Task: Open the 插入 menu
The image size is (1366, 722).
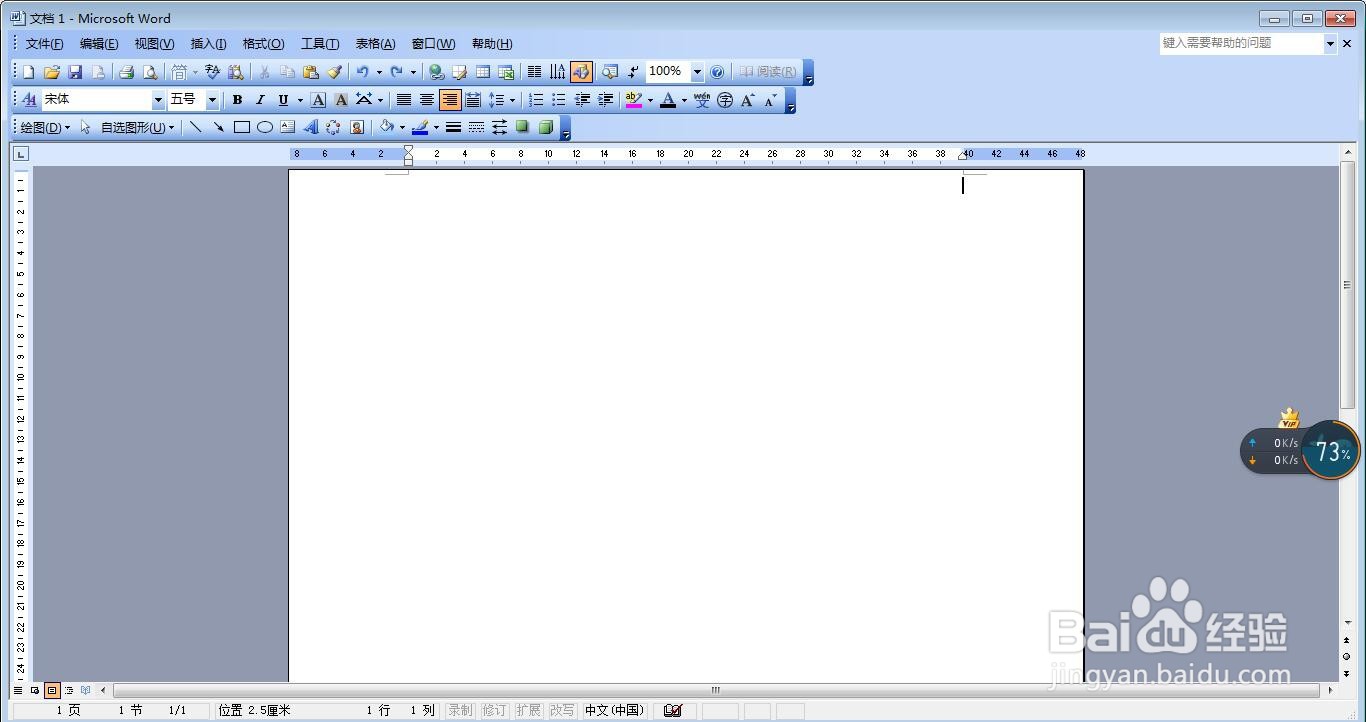Action: [x=208, y=44]
